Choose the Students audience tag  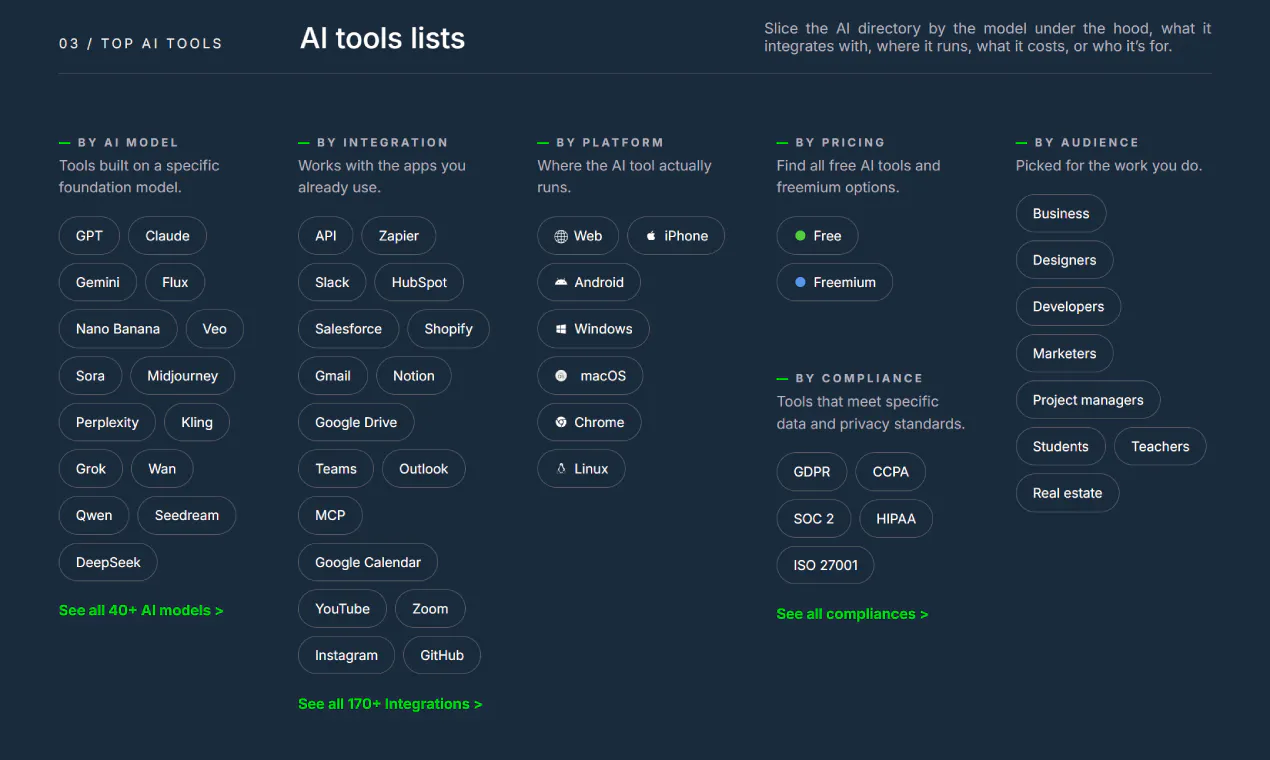coord(1061,447)
